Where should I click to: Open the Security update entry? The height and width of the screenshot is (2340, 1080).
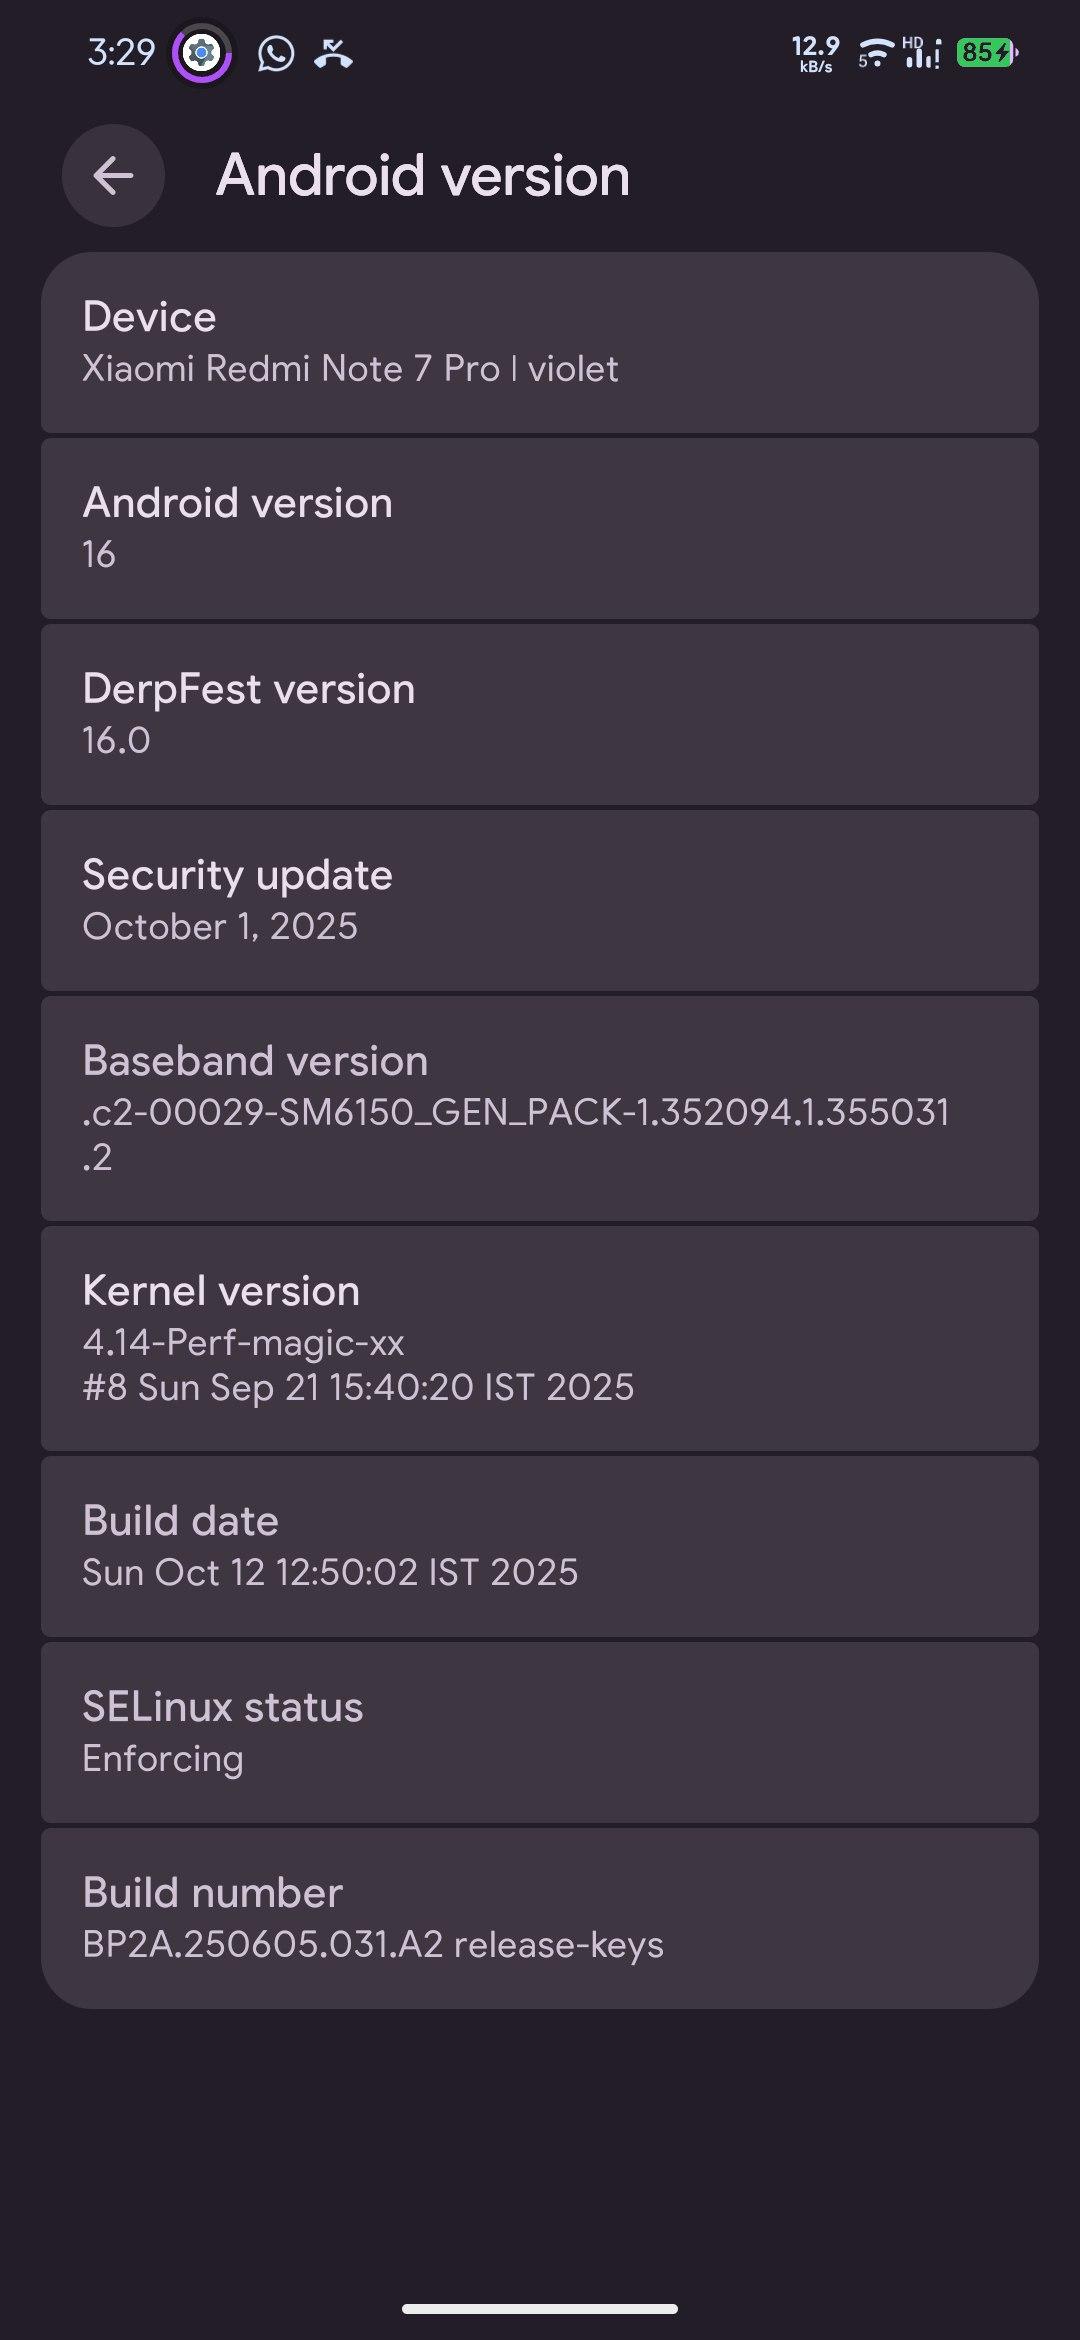[540, 900]
